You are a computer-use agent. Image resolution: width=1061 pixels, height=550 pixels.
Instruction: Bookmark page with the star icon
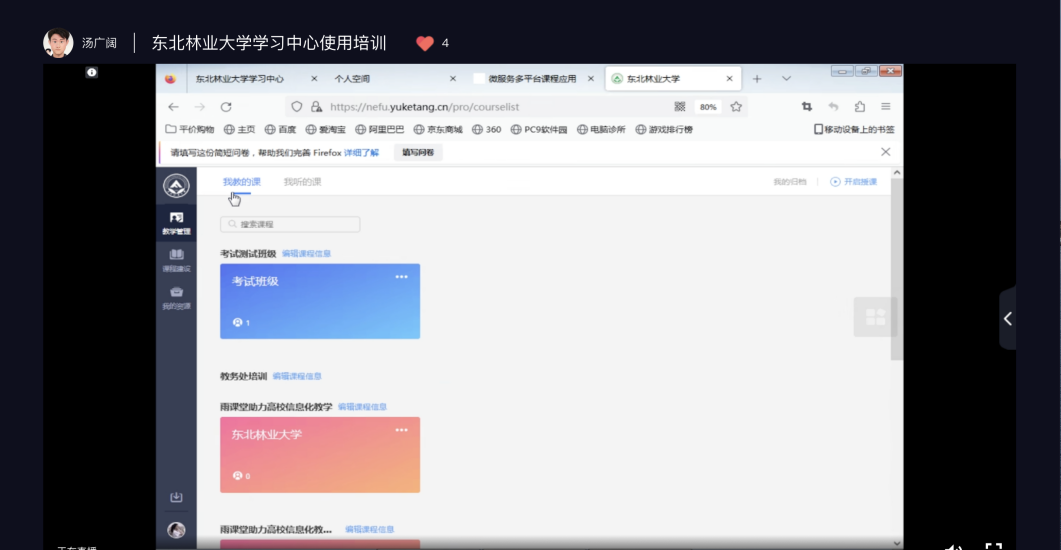tap(736, 107)
